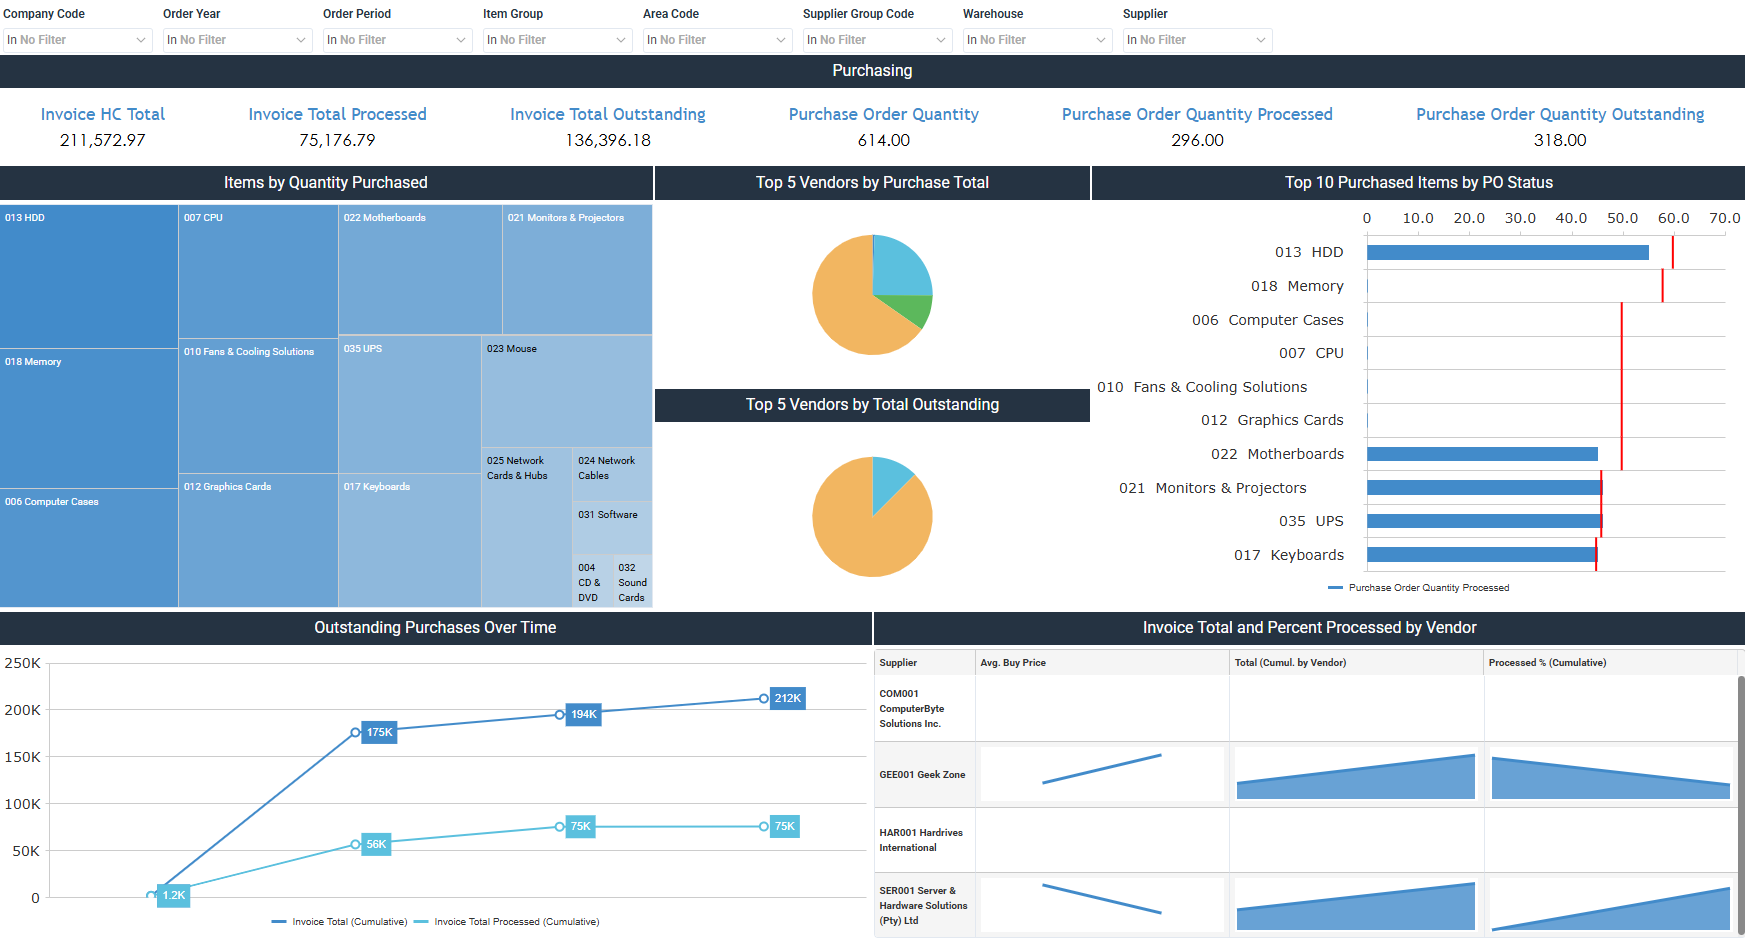Click the 021 Monitors & Projectors bar

pos(1484,487)
